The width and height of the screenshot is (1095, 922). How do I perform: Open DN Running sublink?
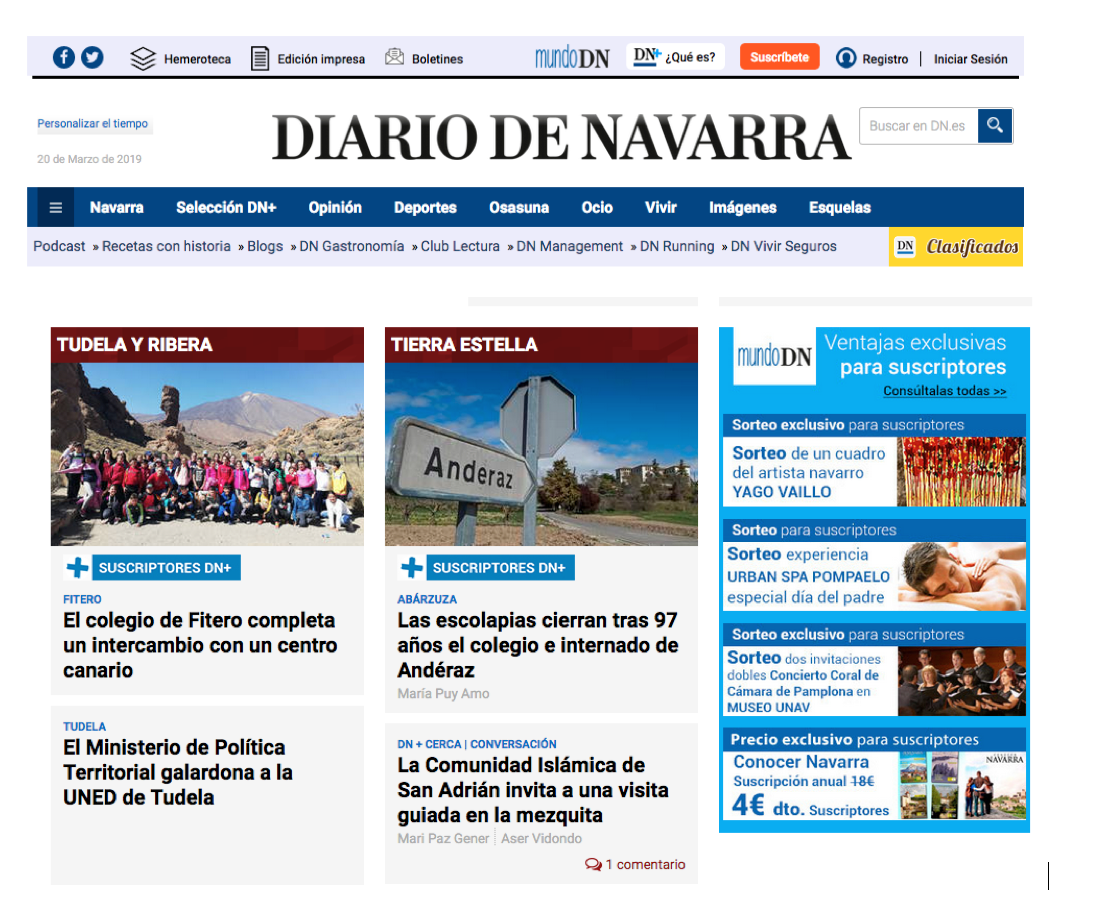pos(677,247)
